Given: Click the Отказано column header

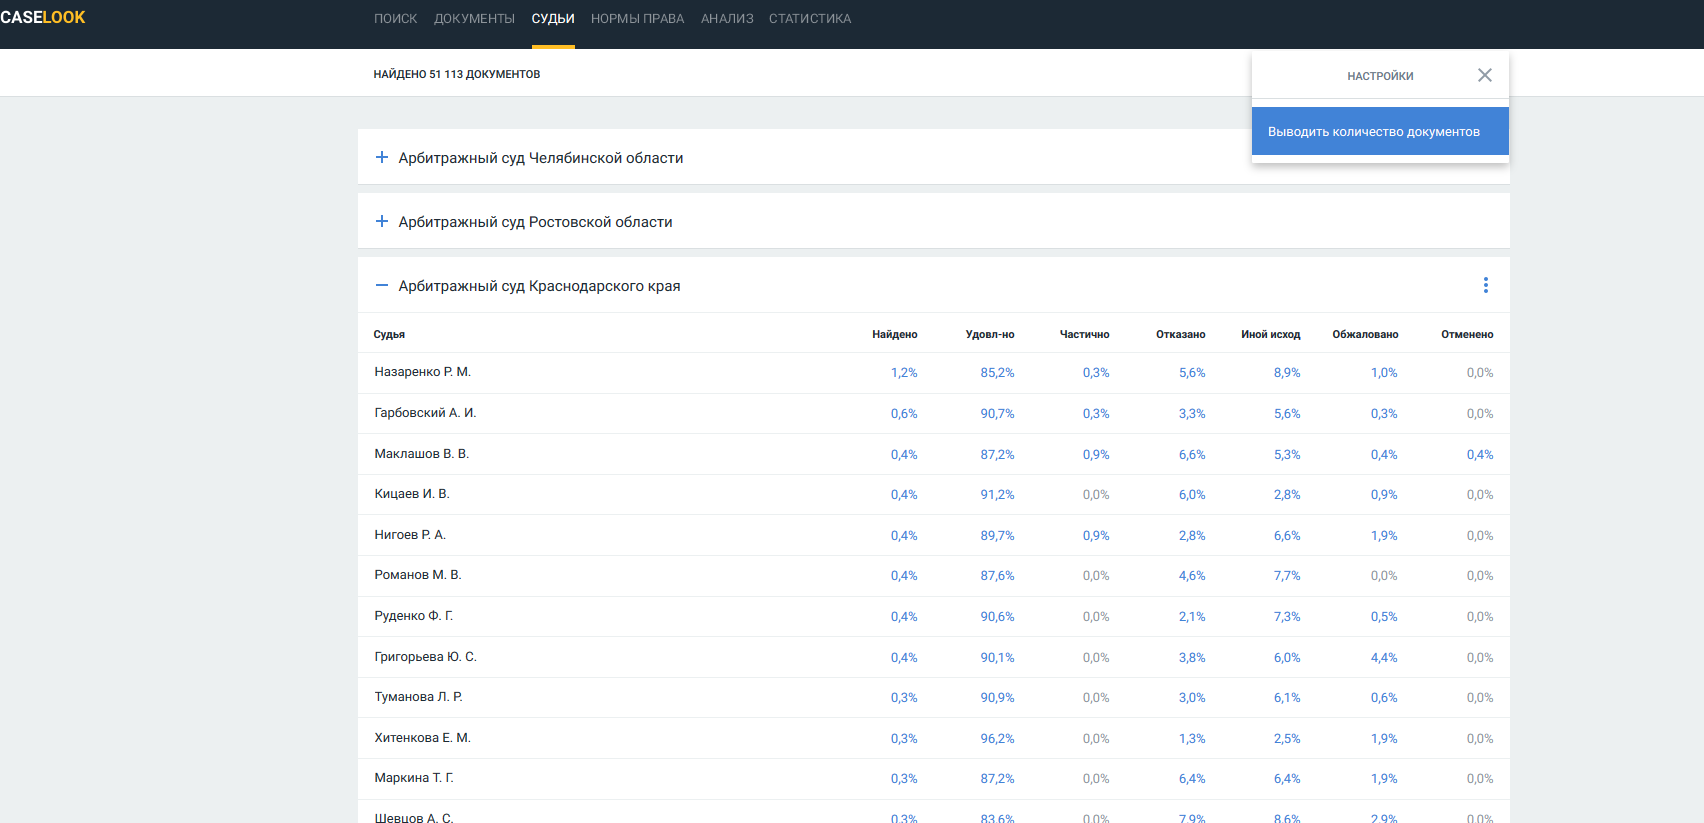Looking at the screenshot, I should point(1180,334).
